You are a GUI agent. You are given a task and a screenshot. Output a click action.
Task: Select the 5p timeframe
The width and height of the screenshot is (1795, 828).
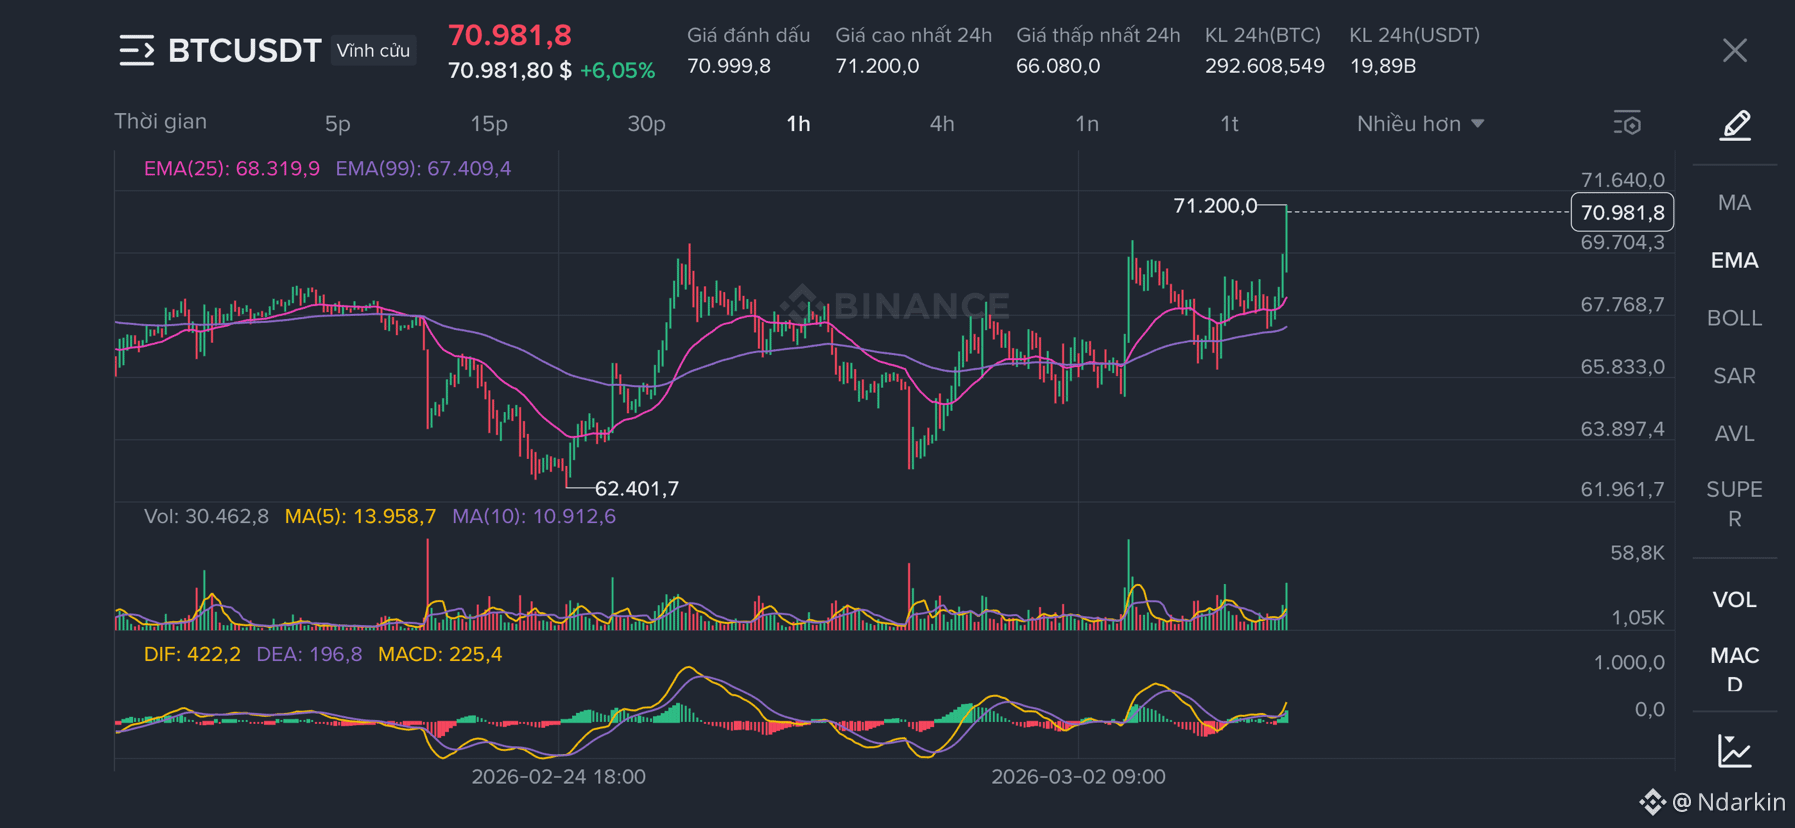coord(338,124)
